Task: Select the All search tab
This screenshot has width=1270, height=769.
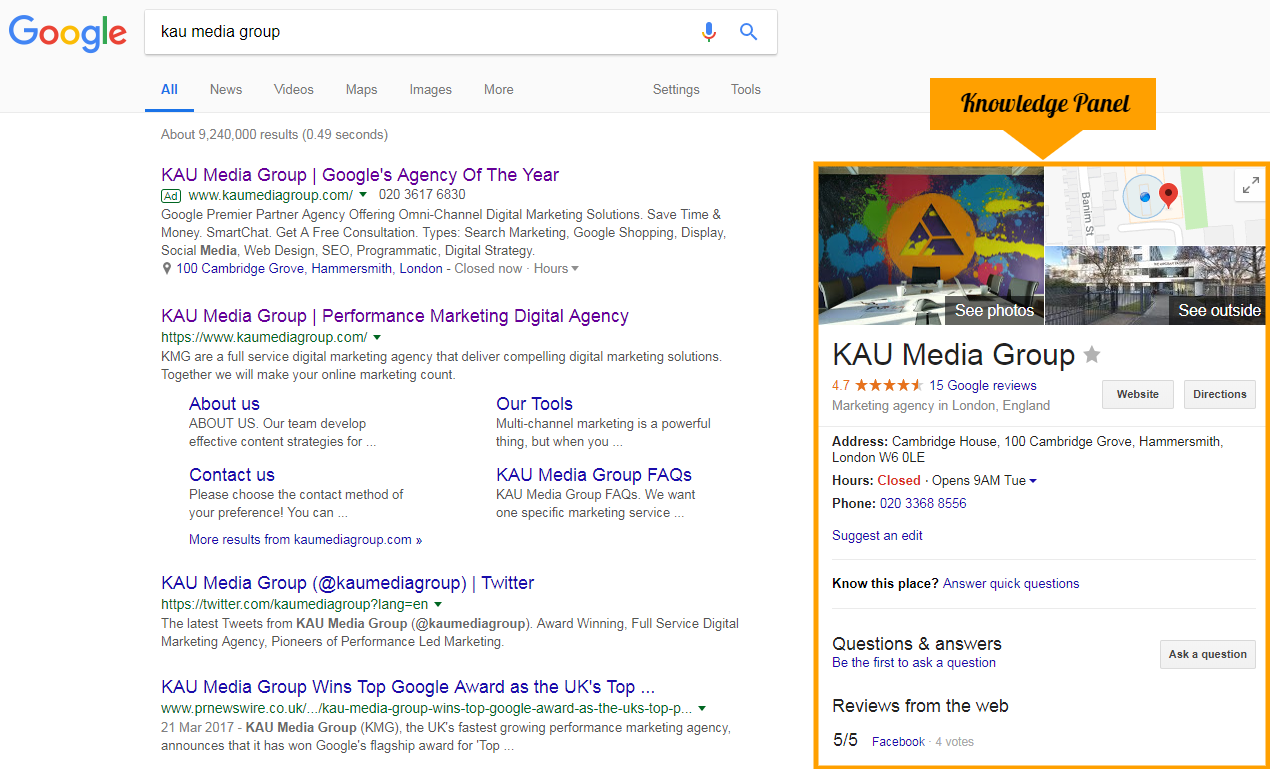Action: 169,89
